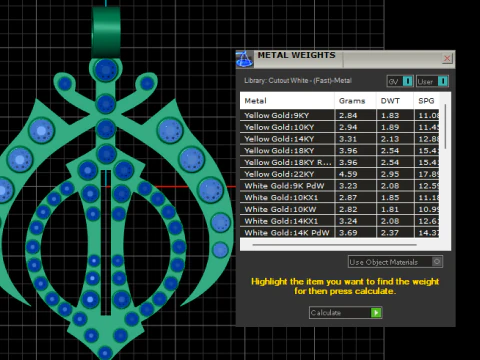This screenshot has width=480, height=360.
Task: Click the horizontal scrollbar under metal list
Action: pyautogui.click(x=334, y=245)
